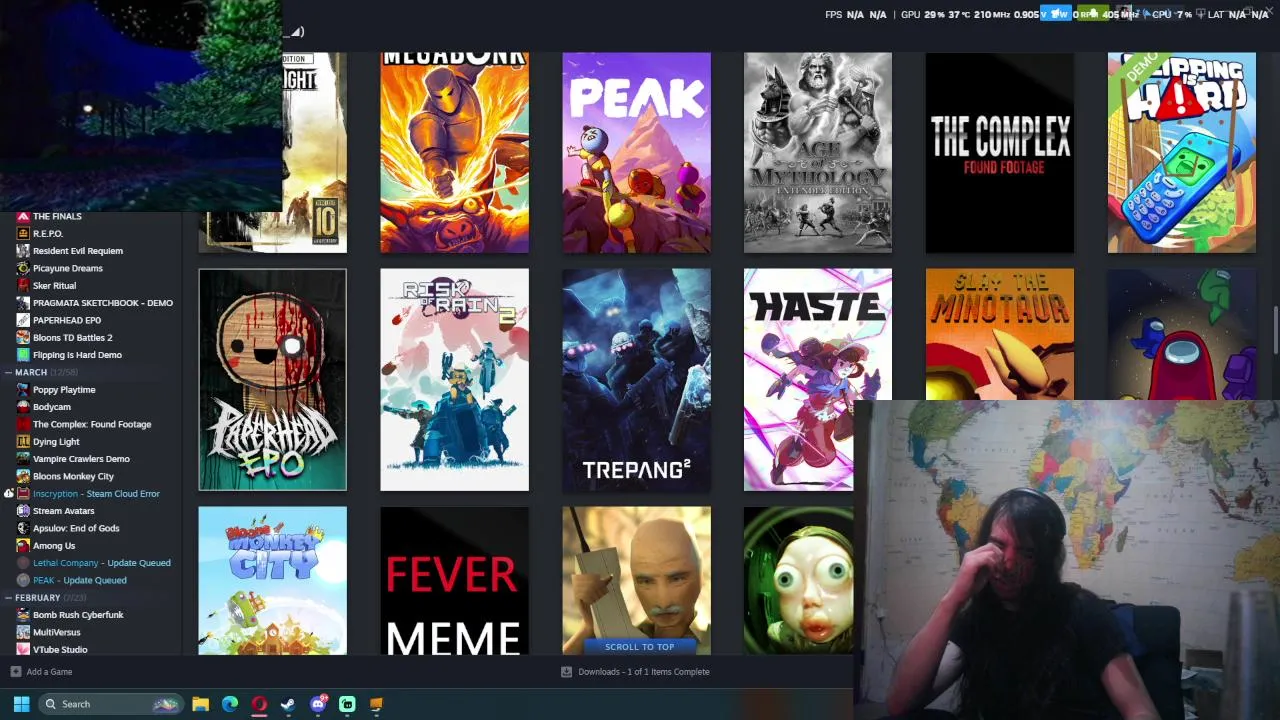1280x720 pixels.
Task: Open the PRAGMATA SKETCHBOOK - DEMO icon
Action: point(23,303)
